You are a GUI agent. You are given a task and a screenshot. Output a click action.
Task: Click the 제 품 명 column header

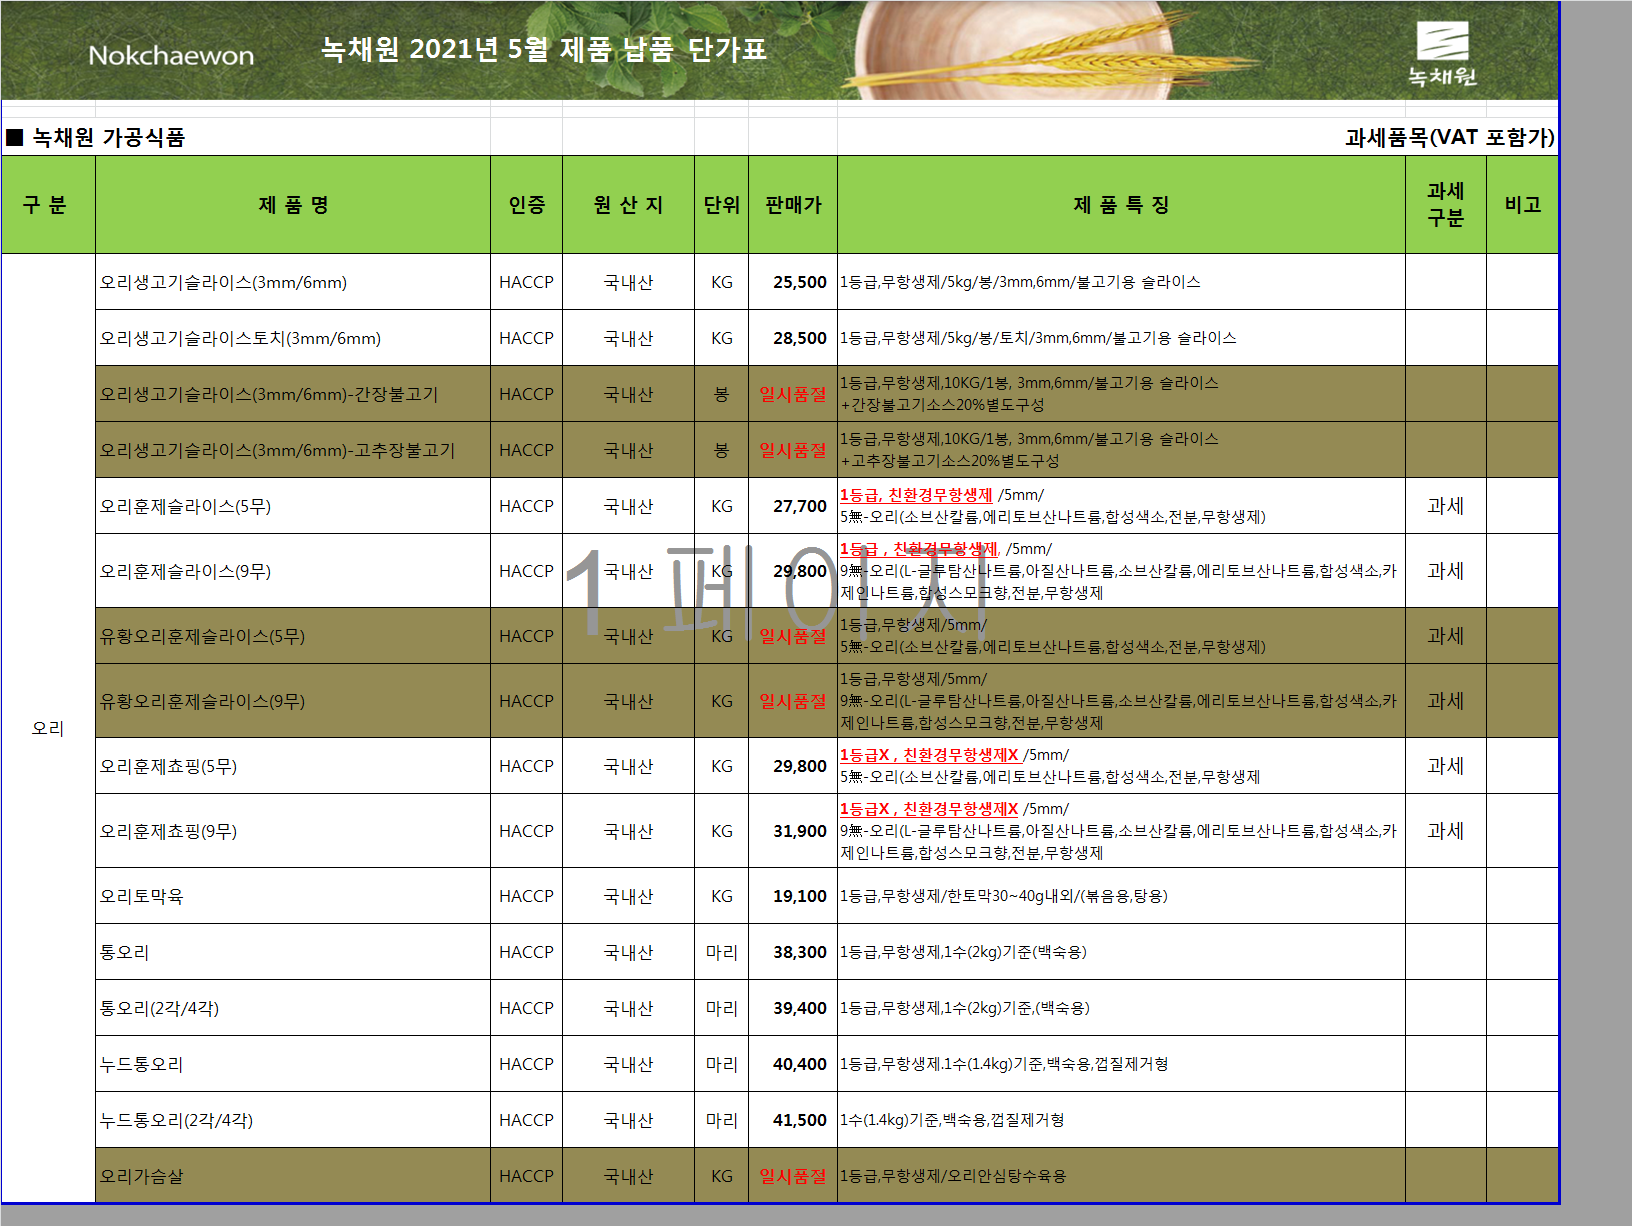pyautogui.click(x=293, y=205)
